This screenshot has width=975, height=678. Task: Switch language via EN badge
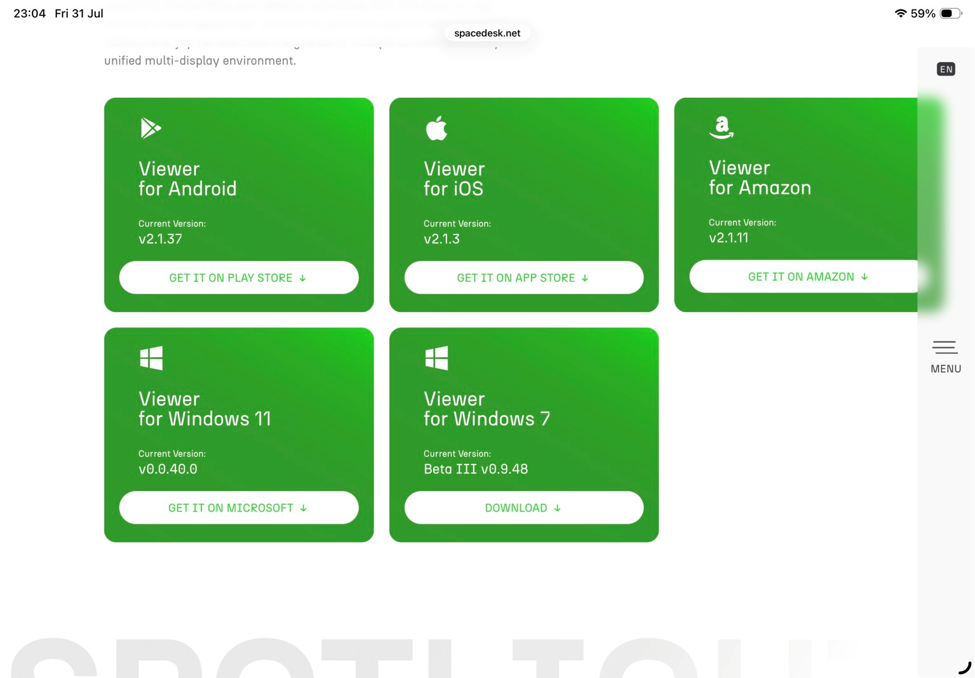point(946,69)
